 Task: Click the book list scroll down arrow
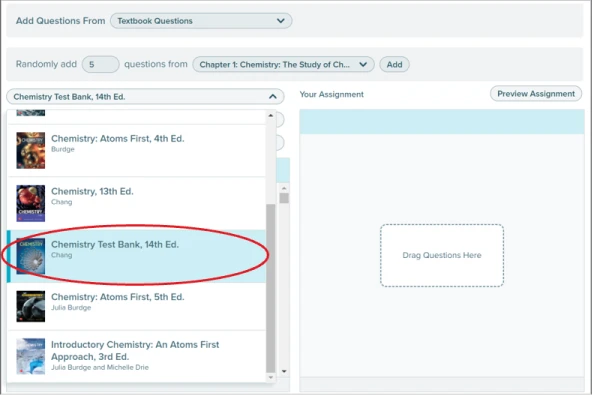click(270, 377)
